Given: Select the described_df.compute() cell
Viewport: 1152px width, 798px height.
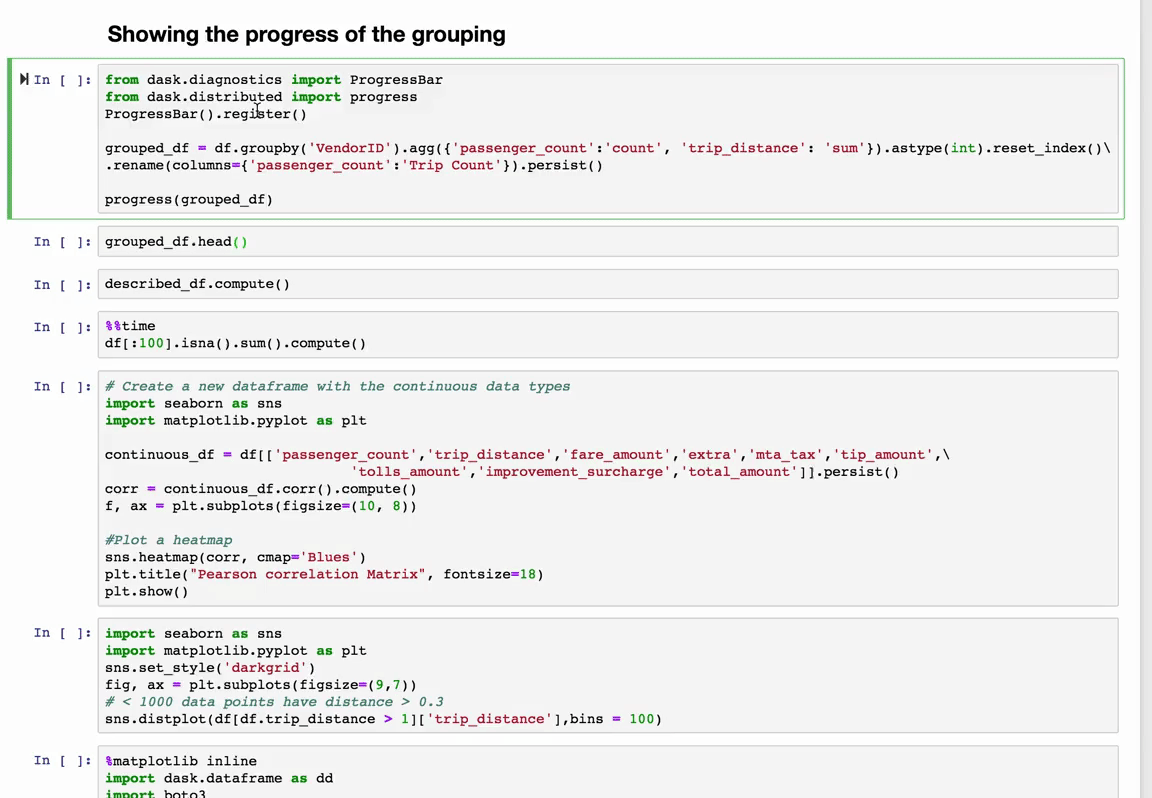Looking at the screenshot, I should pos(198,284).
